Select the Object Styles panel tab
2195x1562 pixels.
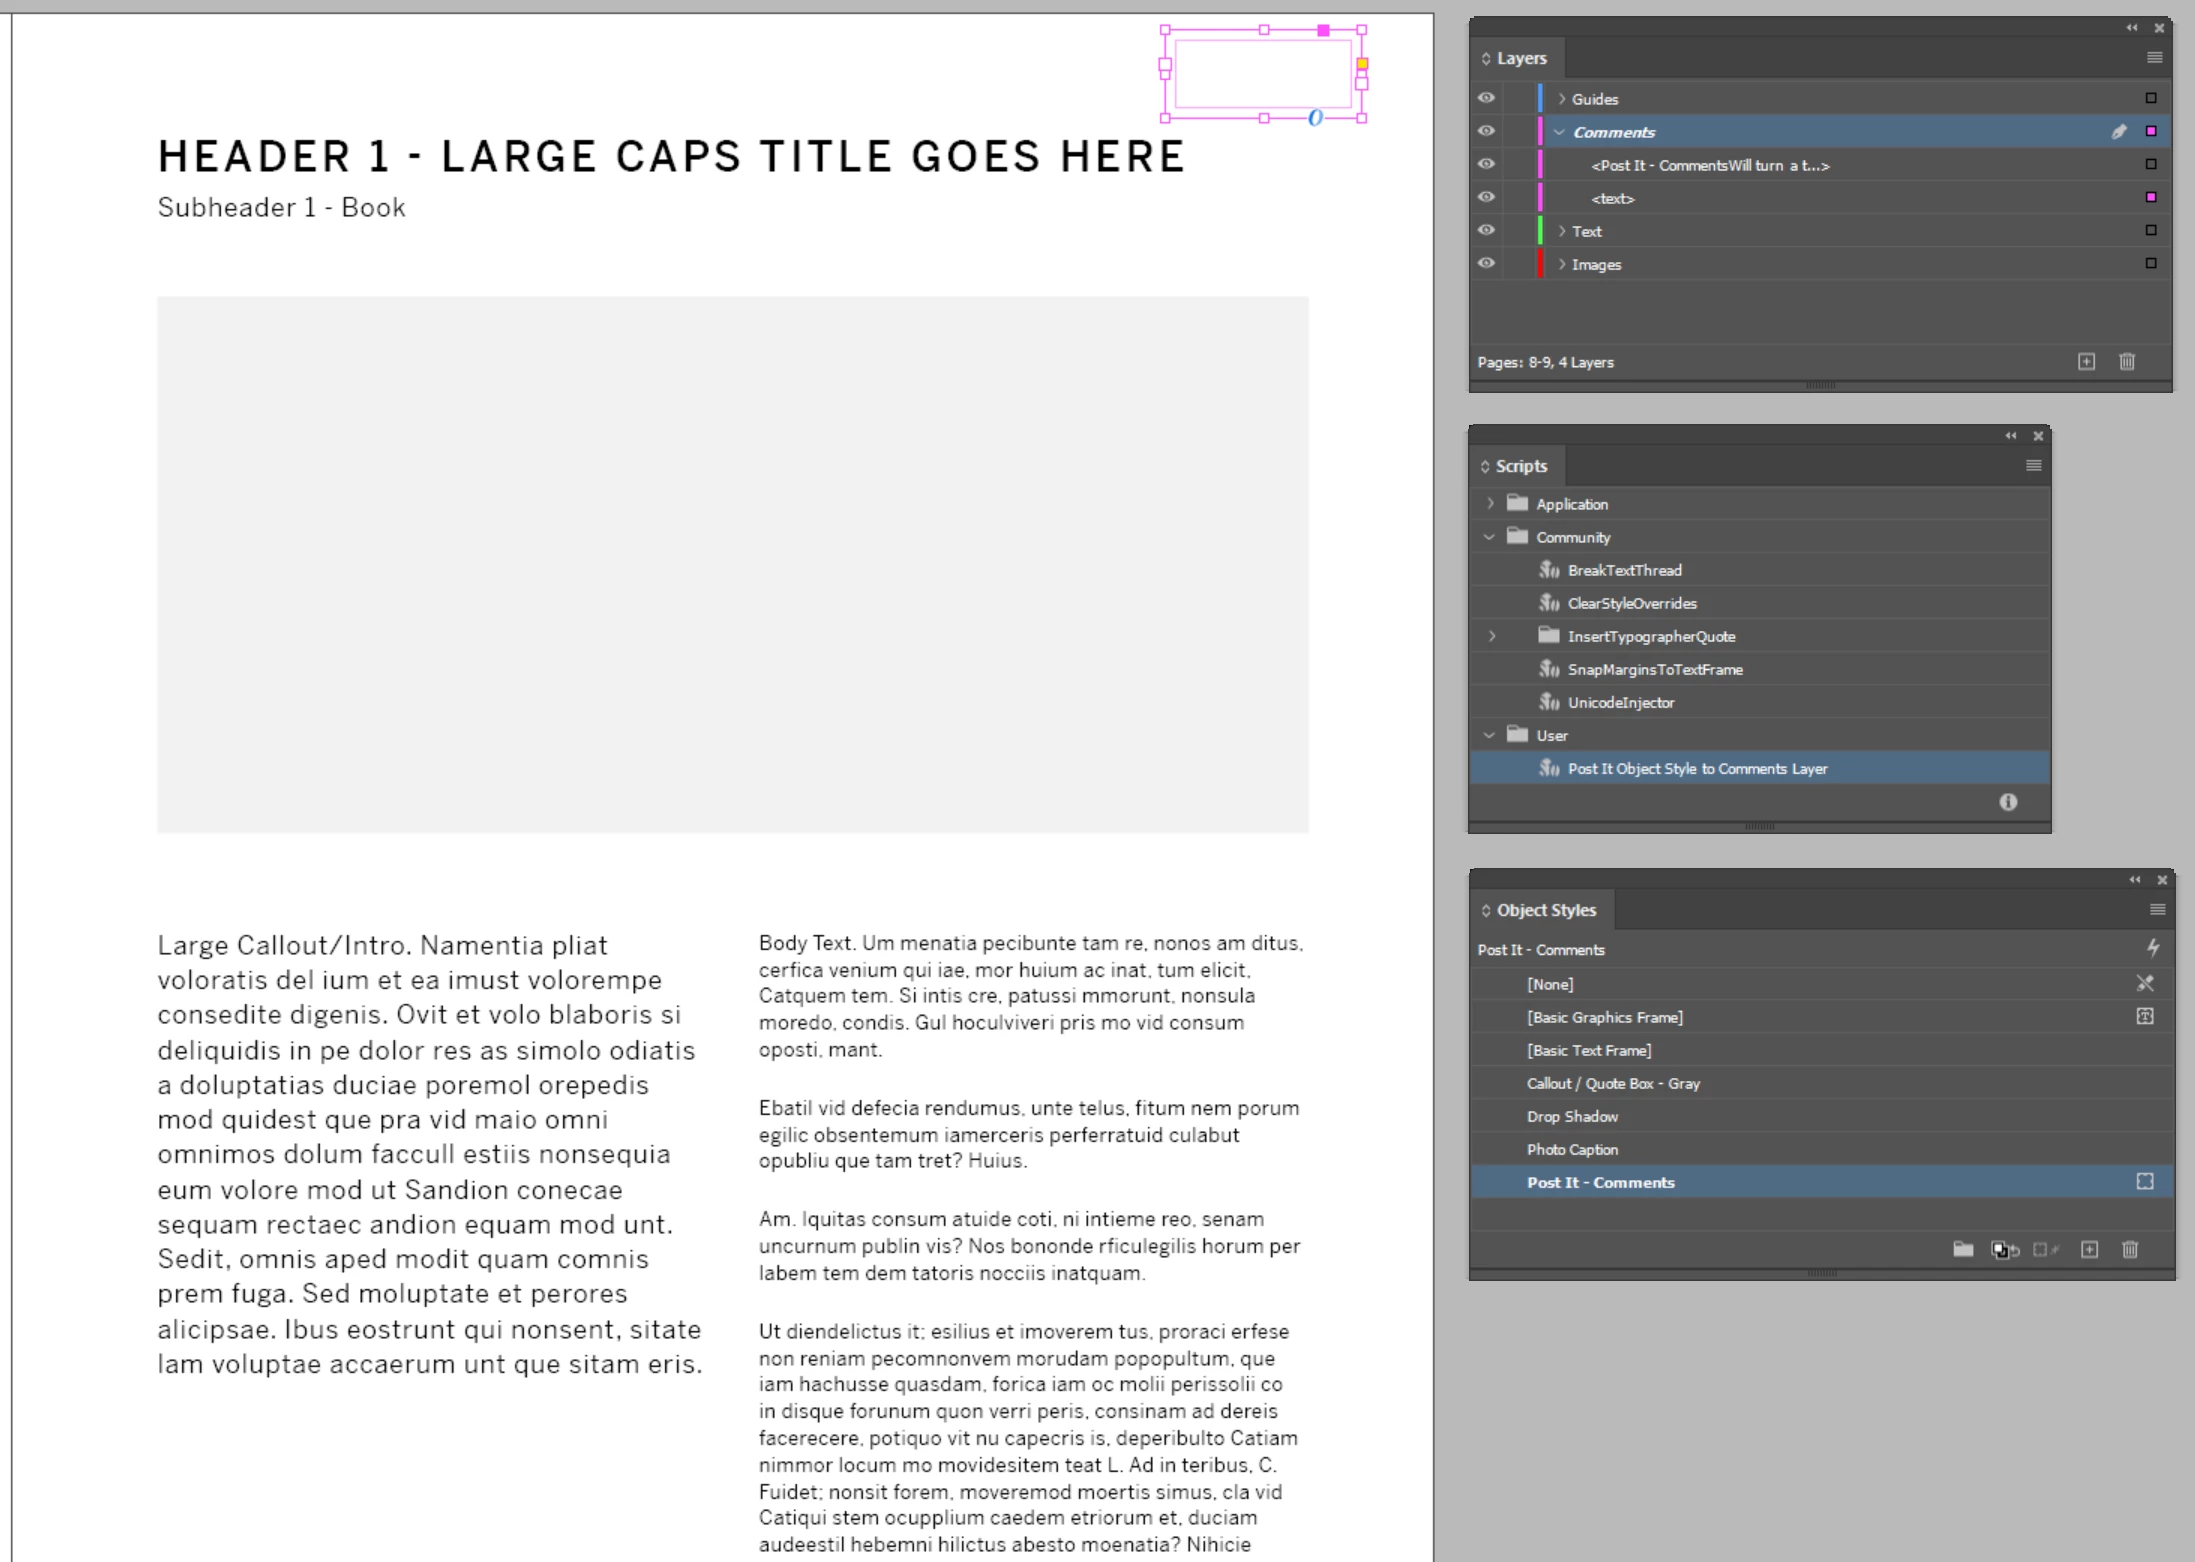point(1545,910)
